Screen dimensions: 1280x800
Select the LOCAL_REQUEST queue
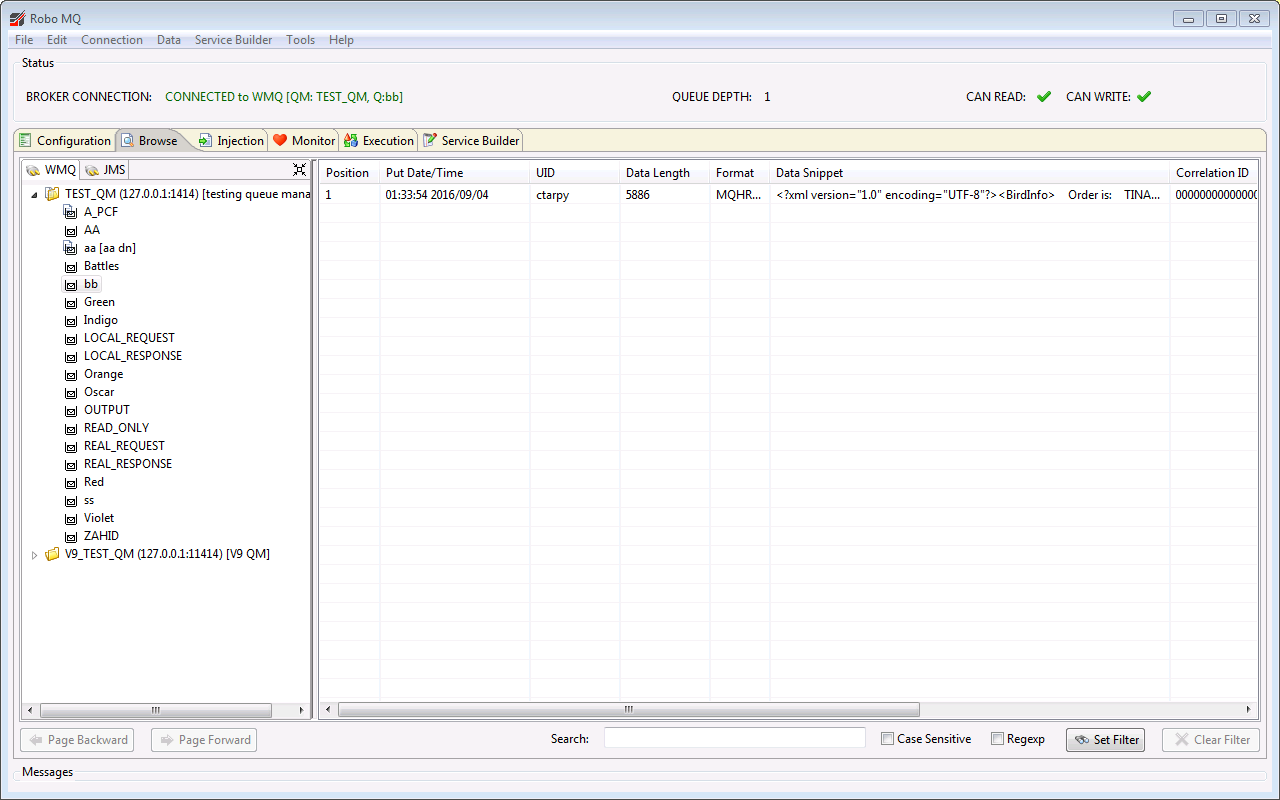(x=129, y=338)
